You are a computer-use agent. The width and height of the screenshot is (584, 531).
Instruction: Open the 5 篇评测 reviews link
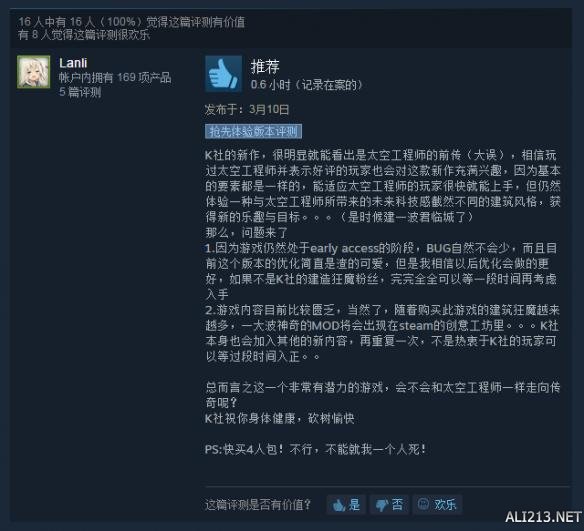click(80, 92)
